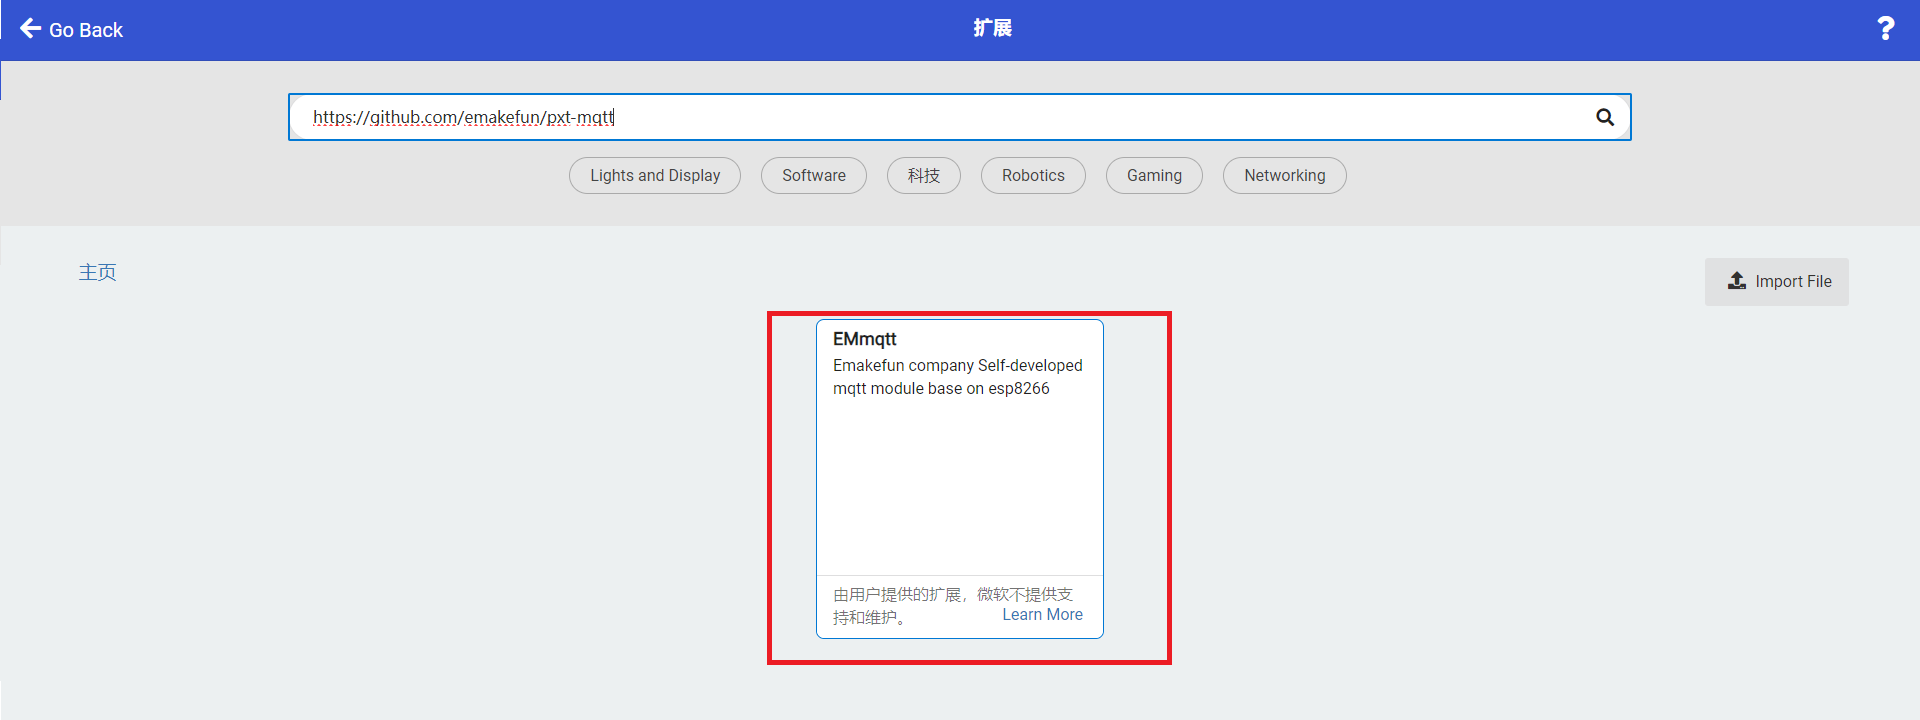This screenshot has height=720, width=1920.
Task: Filter extensions by Networking tag
Action: pos(1285,175)
